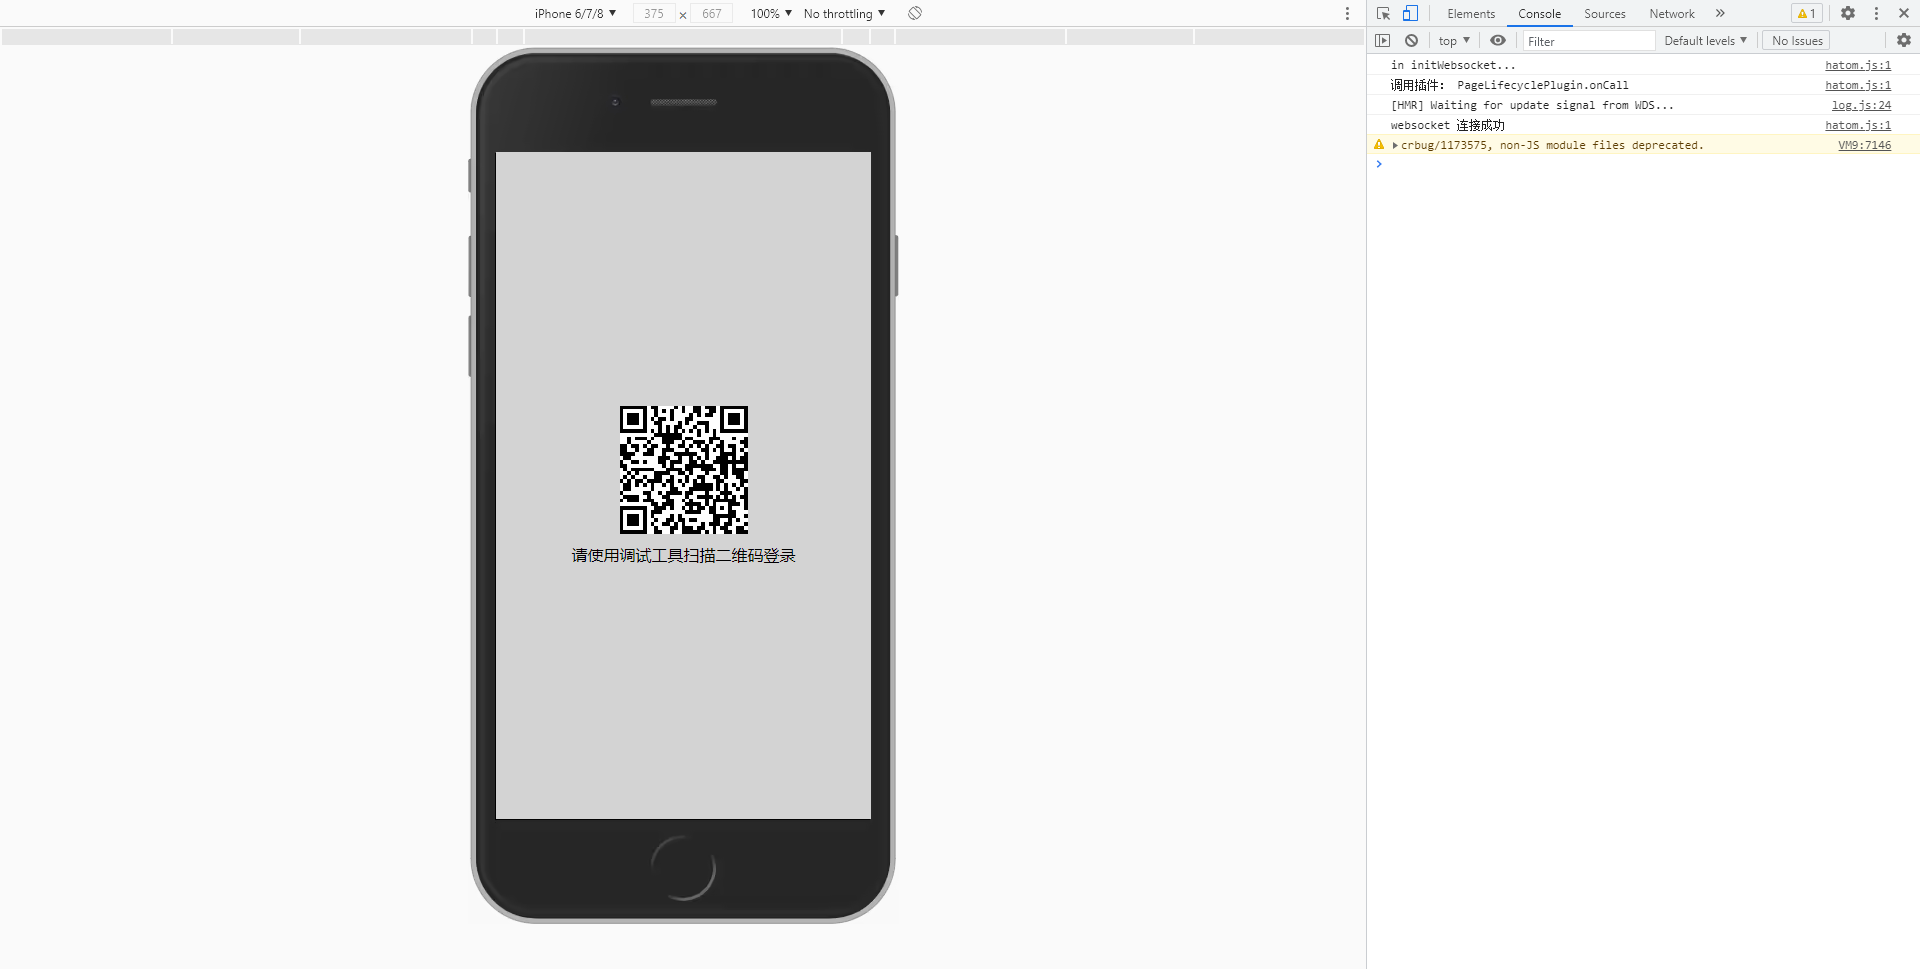
Task: Activate the inspect element picker icon
Action: coord(1383,13)
